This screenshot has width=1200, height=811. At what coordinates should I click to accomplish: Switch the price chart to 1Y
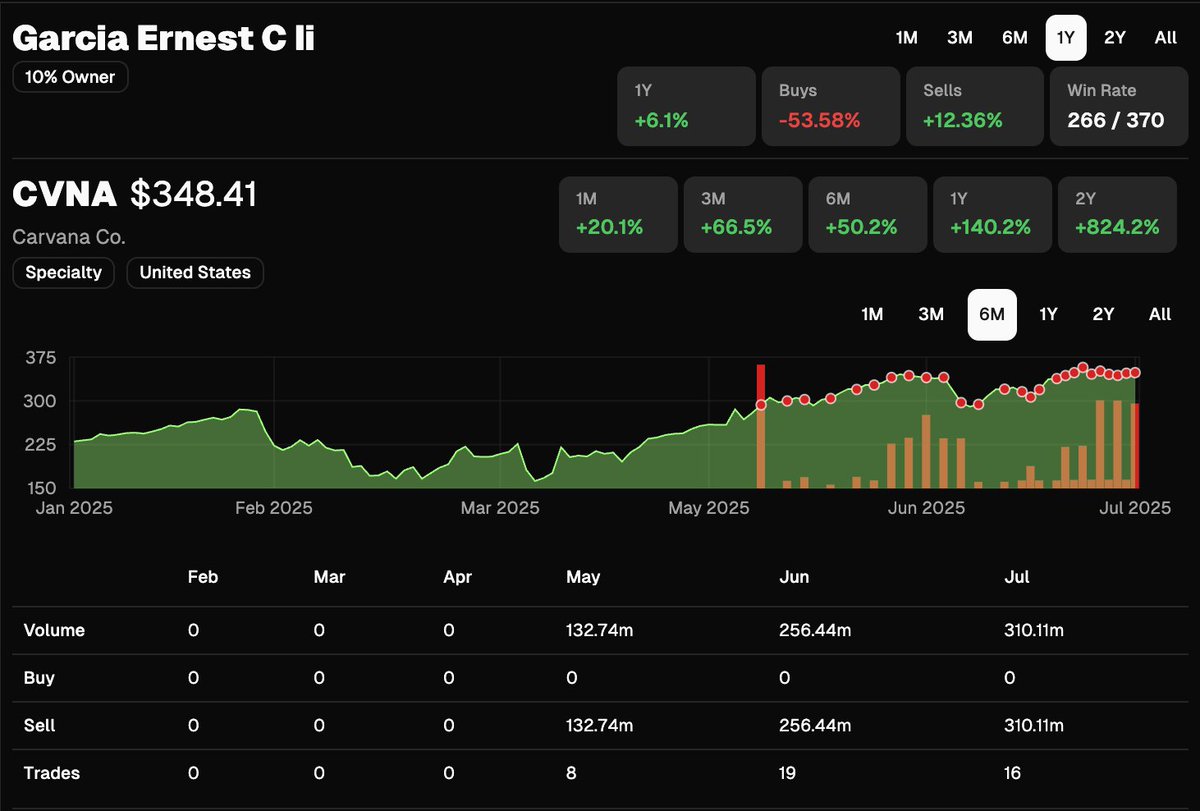tap(1048, 315)
